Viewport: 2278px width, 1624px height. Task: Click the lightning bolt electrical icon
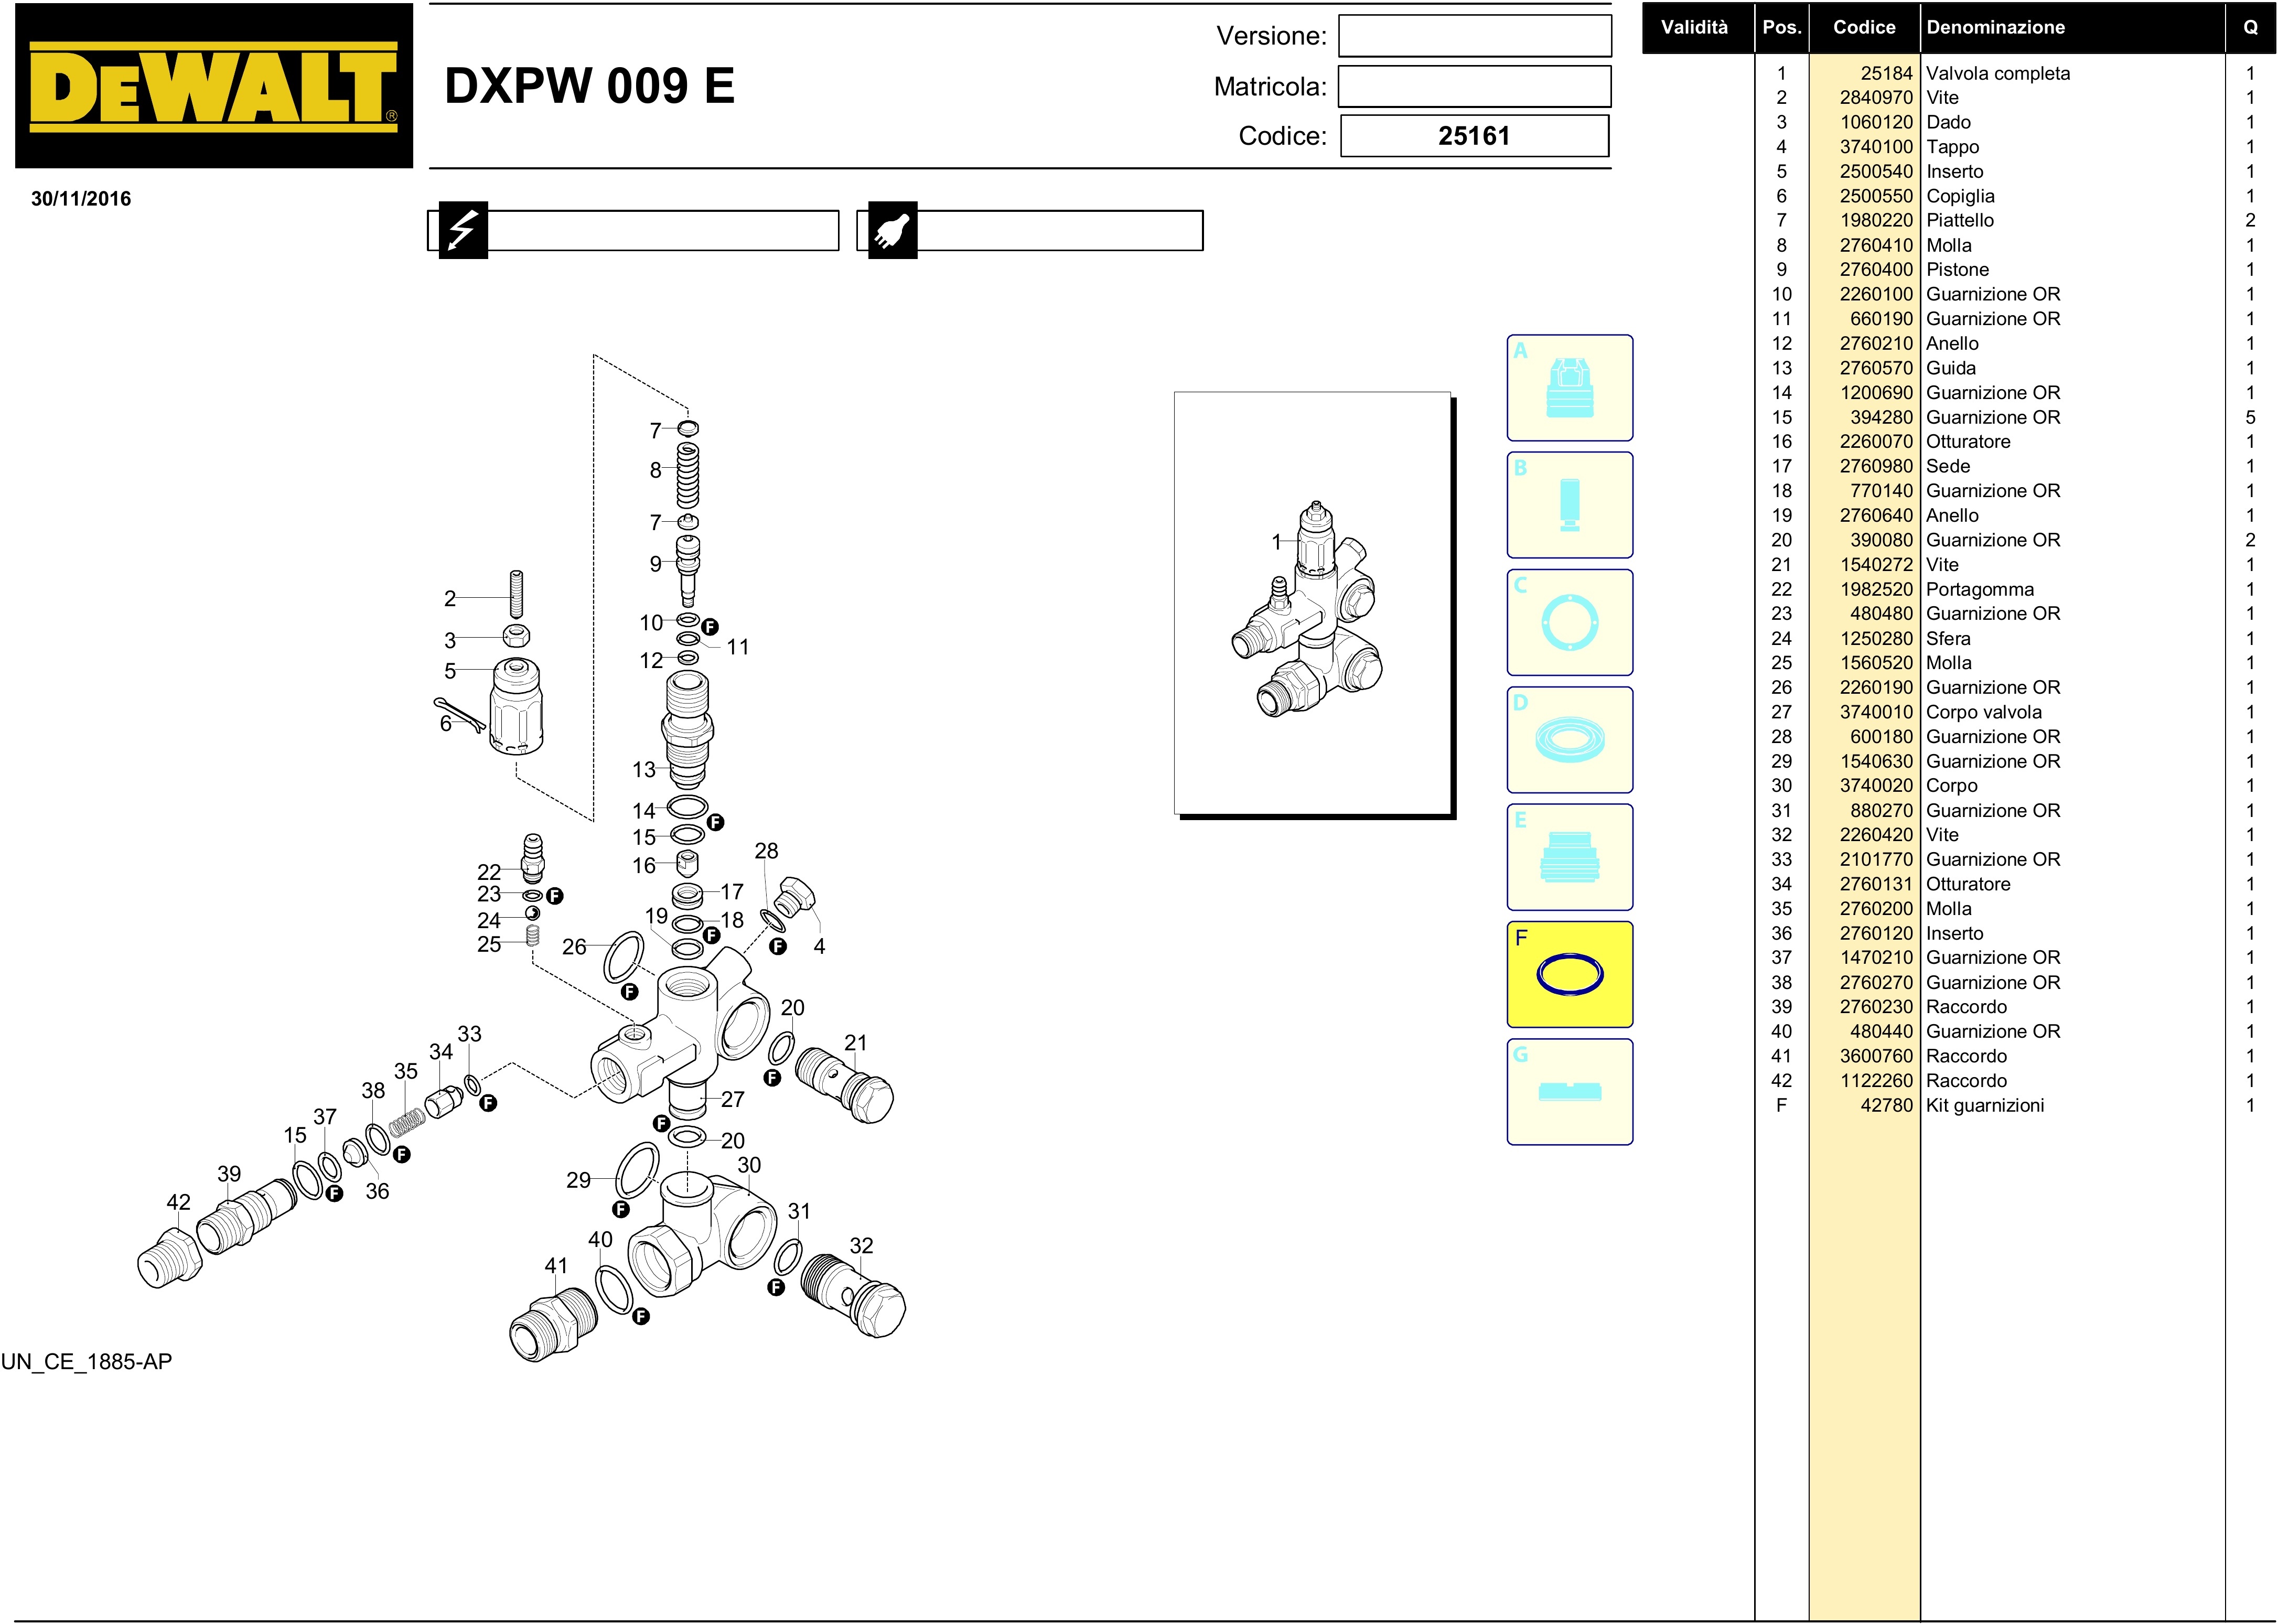[462, 231]
